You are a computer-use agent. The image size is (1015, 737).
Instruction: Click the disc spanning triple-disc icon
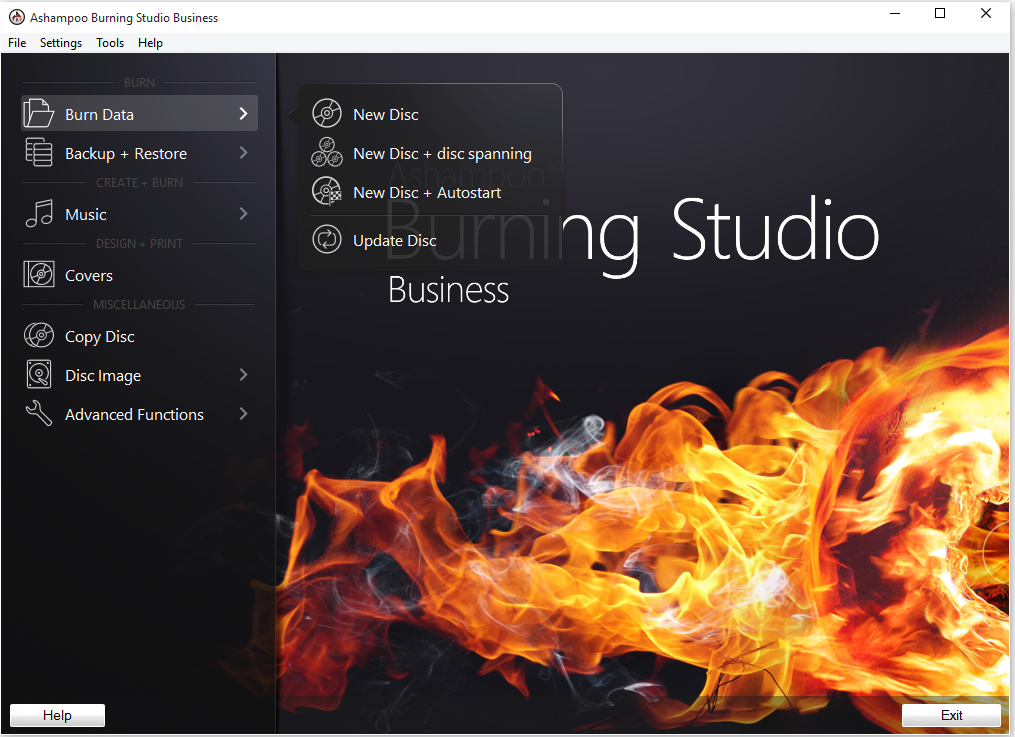pos(327,153)
